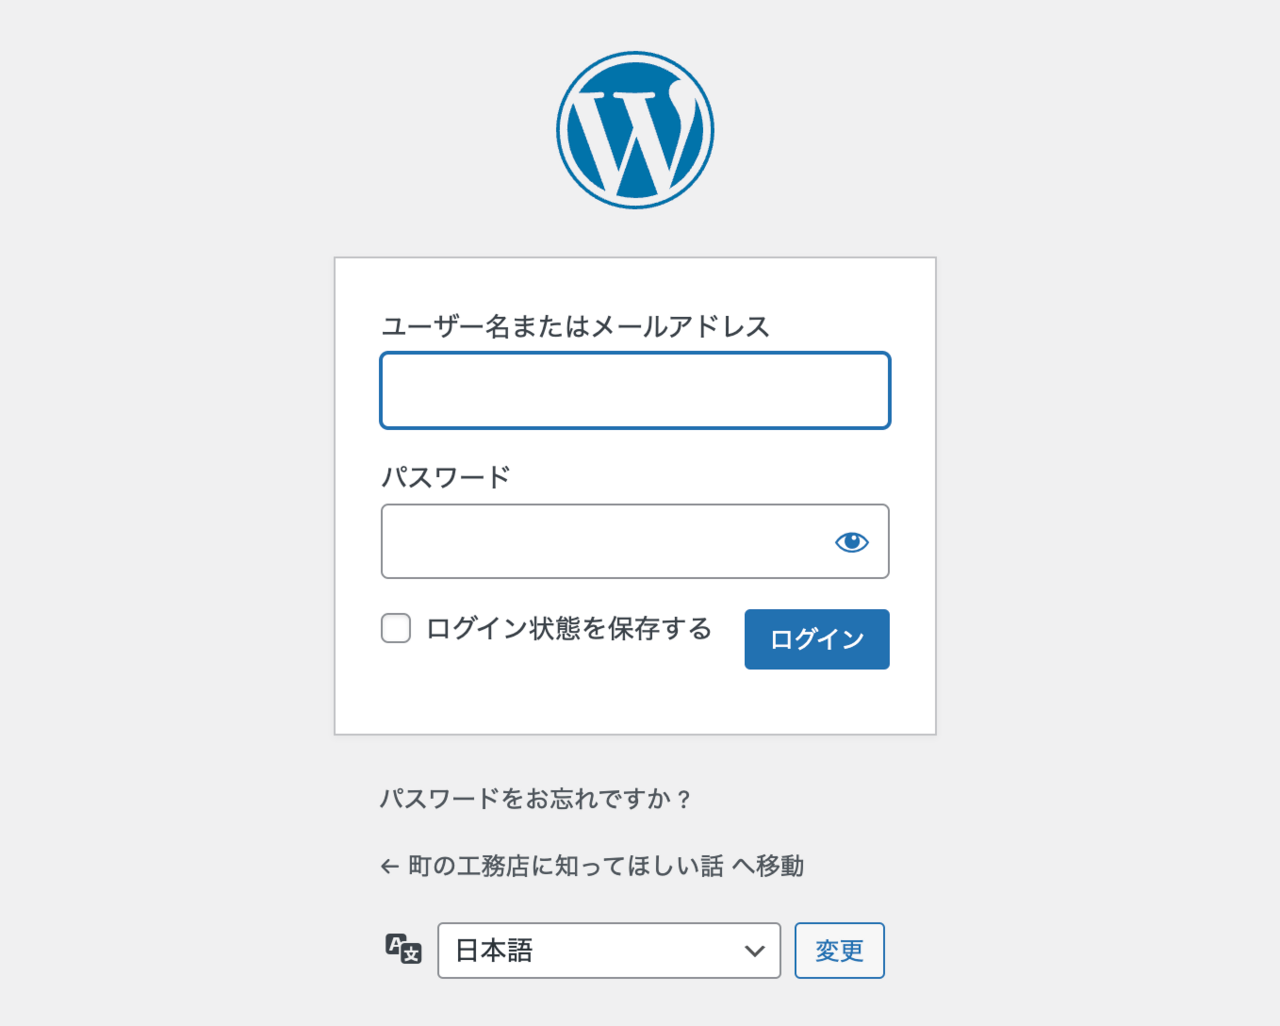The height and width of the screenshot is (1026, 1280).
Task: Click the 日本語 text in the language selector
Action: point(494,950)
